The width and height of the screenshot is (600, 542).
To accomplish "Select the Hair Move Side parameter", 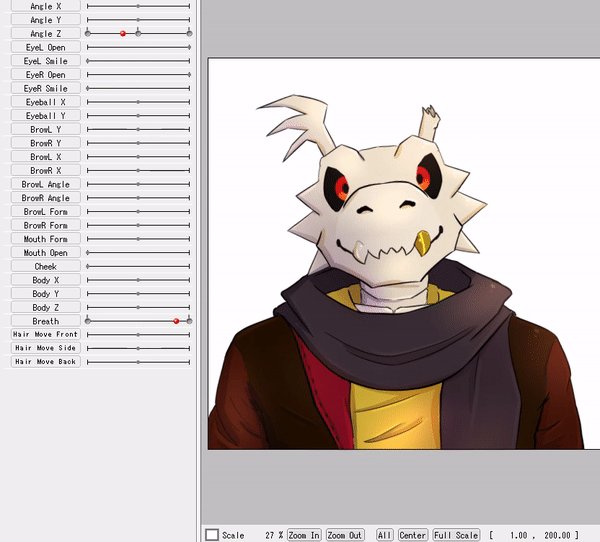I will point(46,348).
